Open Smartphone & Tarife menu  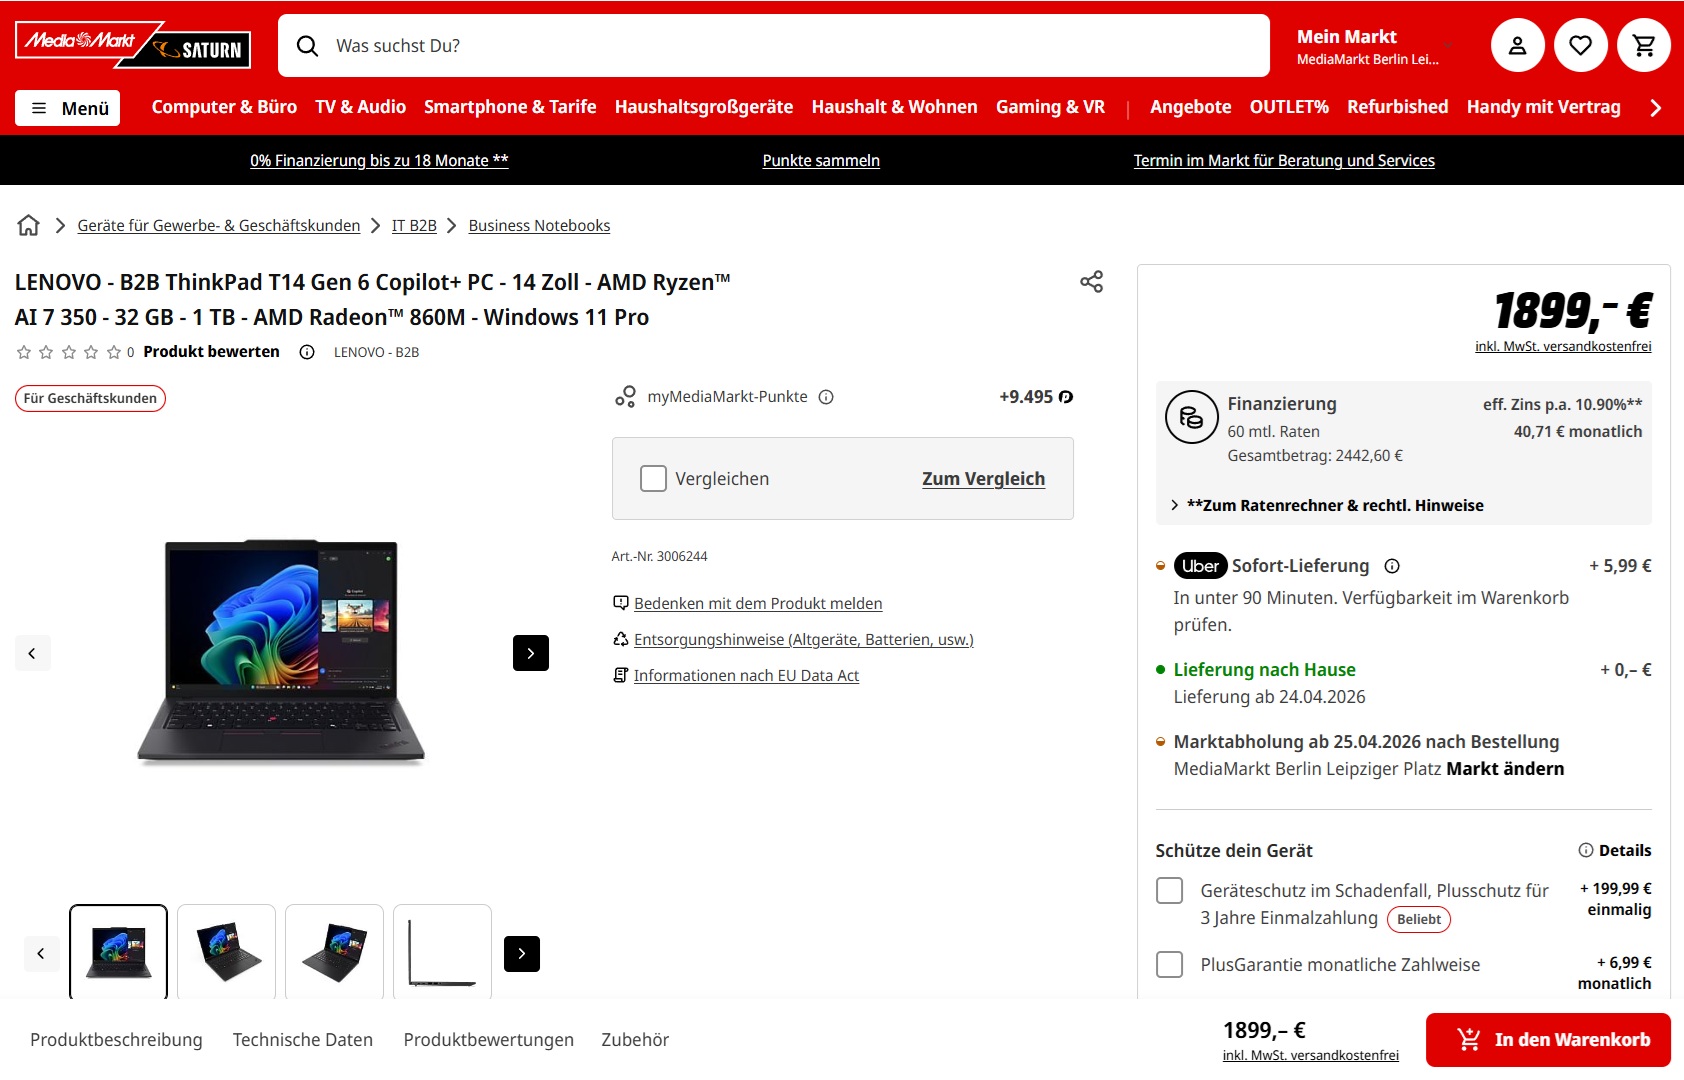[510, 107]
